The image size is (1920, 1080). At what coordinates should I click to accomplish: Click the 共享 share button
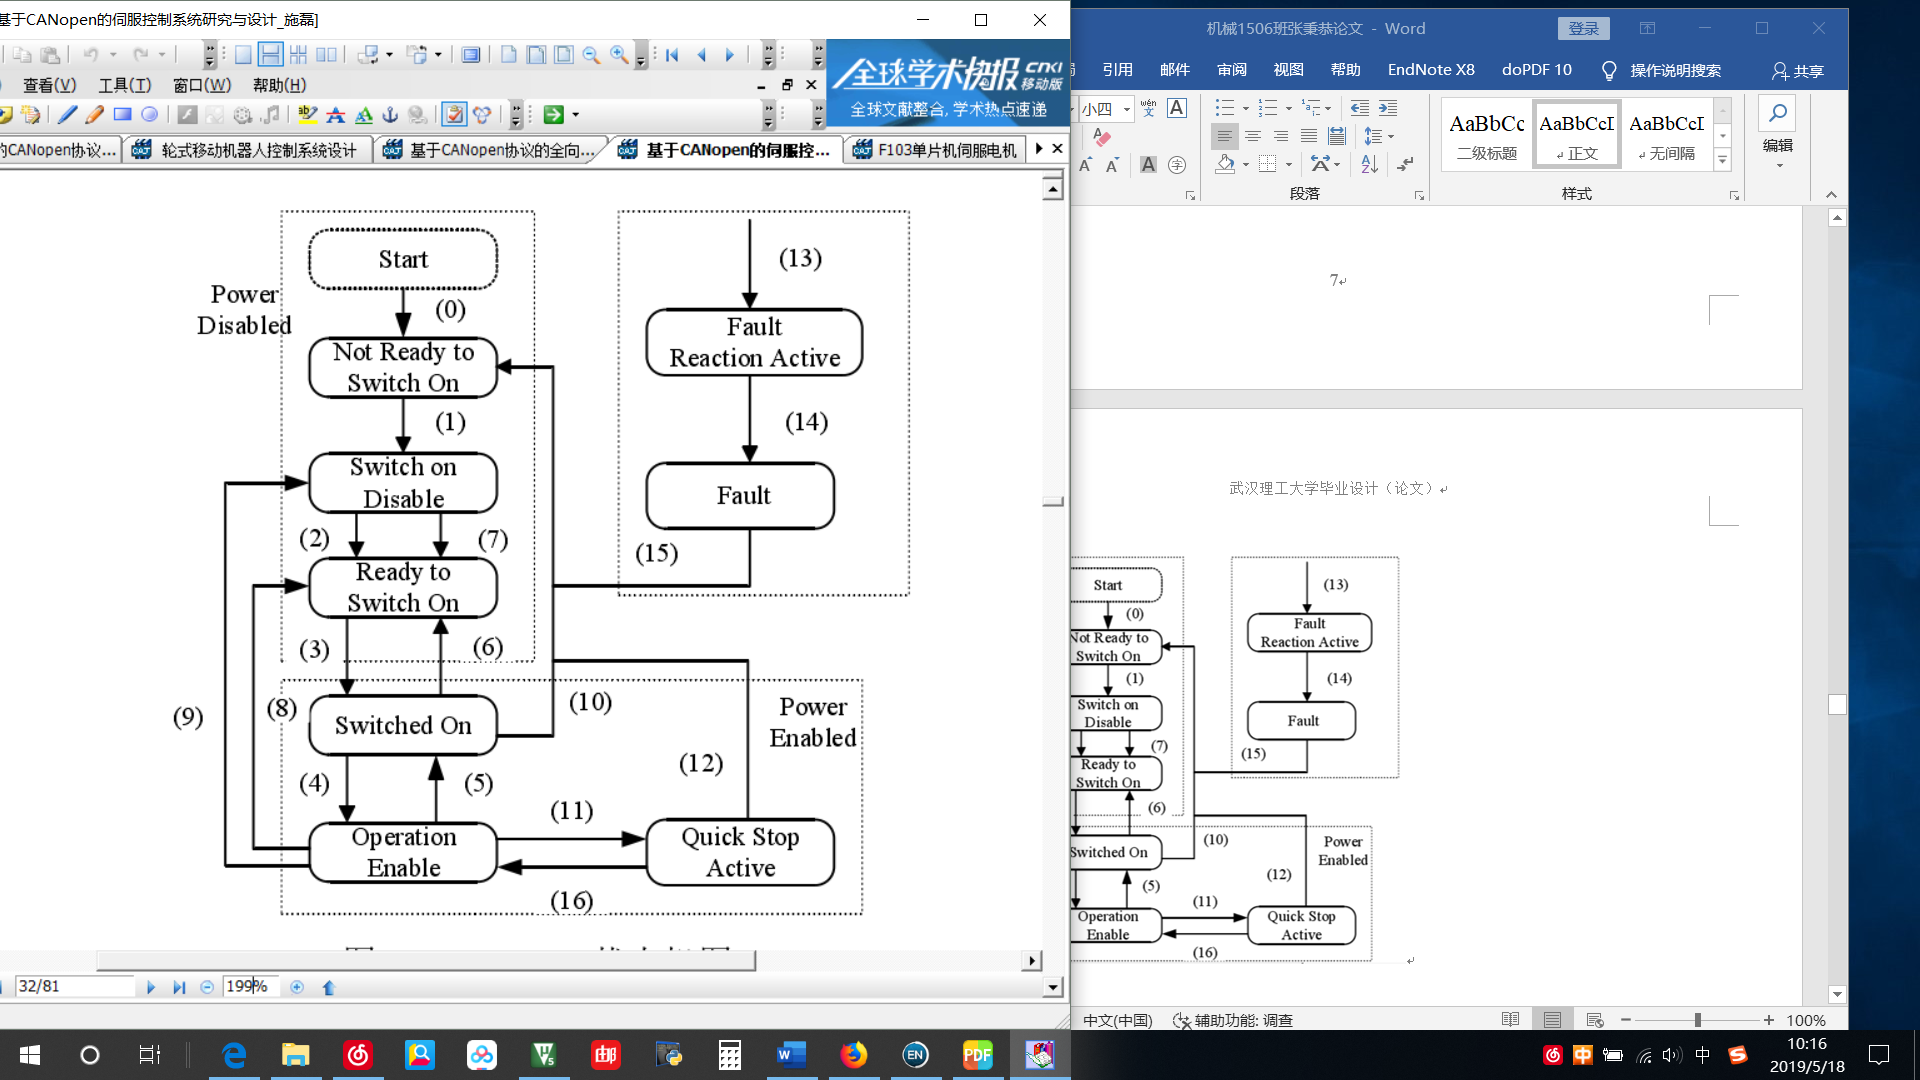tap(1797, 70)
